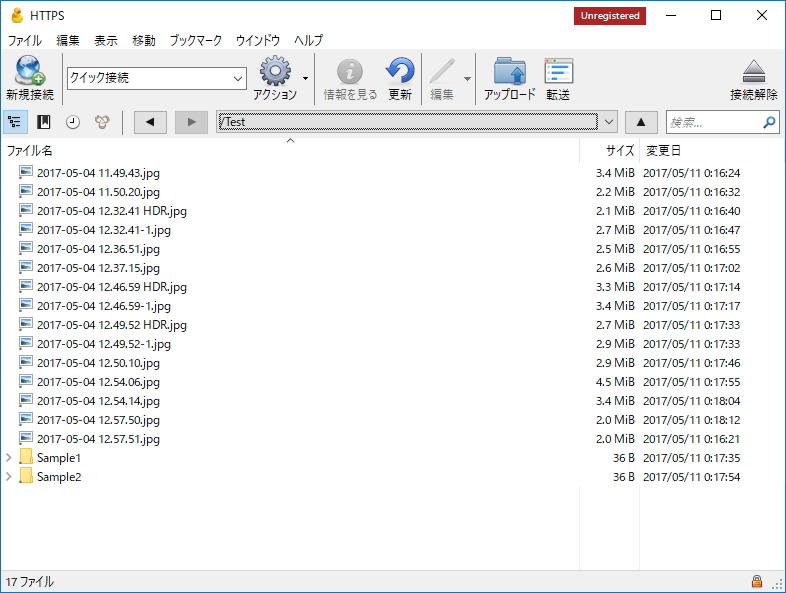Viewport: 786px width, 593px height.
Task: Select file 2017-05-04 12.32.41-1.jpg
Action: tap(104, 230)
